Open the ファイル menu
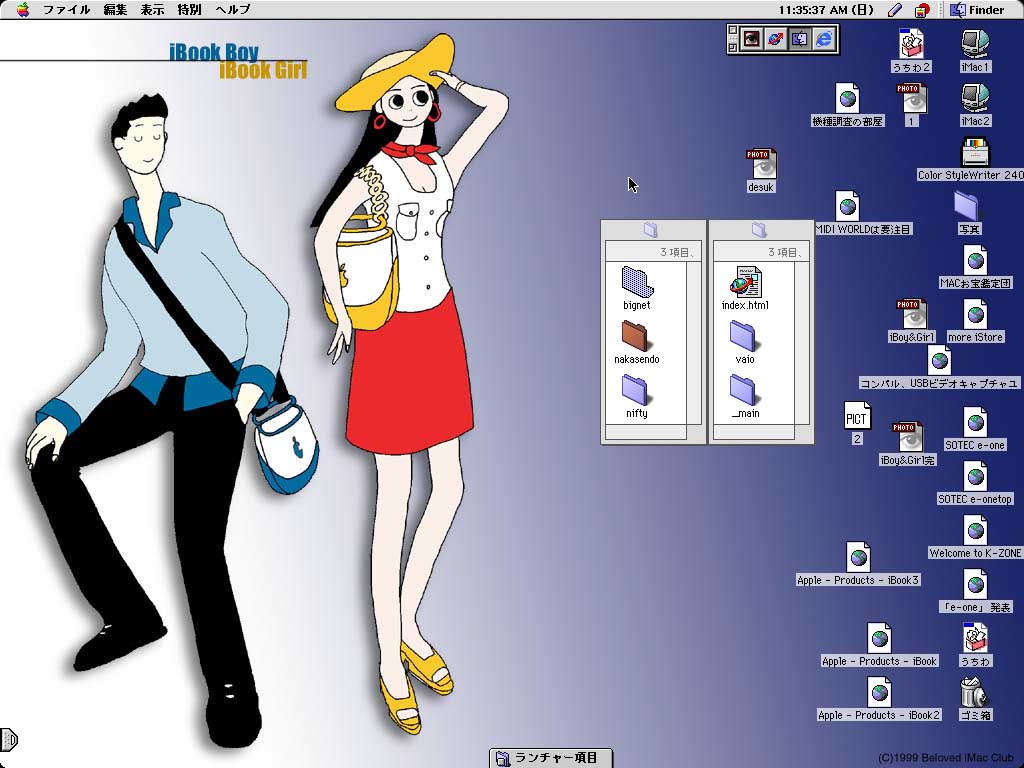The height and width of the screenshot is (768, 1024). tap(66, 10)
